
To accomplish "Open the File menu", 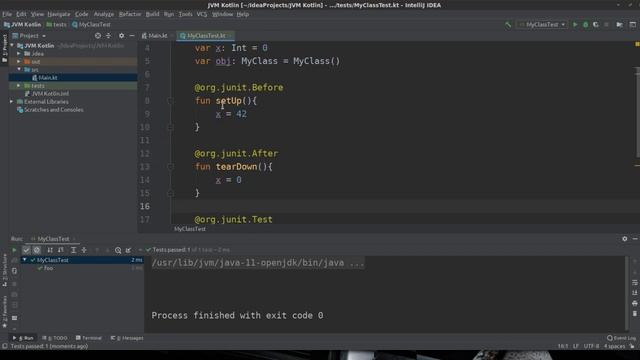I will coord(7,14).
